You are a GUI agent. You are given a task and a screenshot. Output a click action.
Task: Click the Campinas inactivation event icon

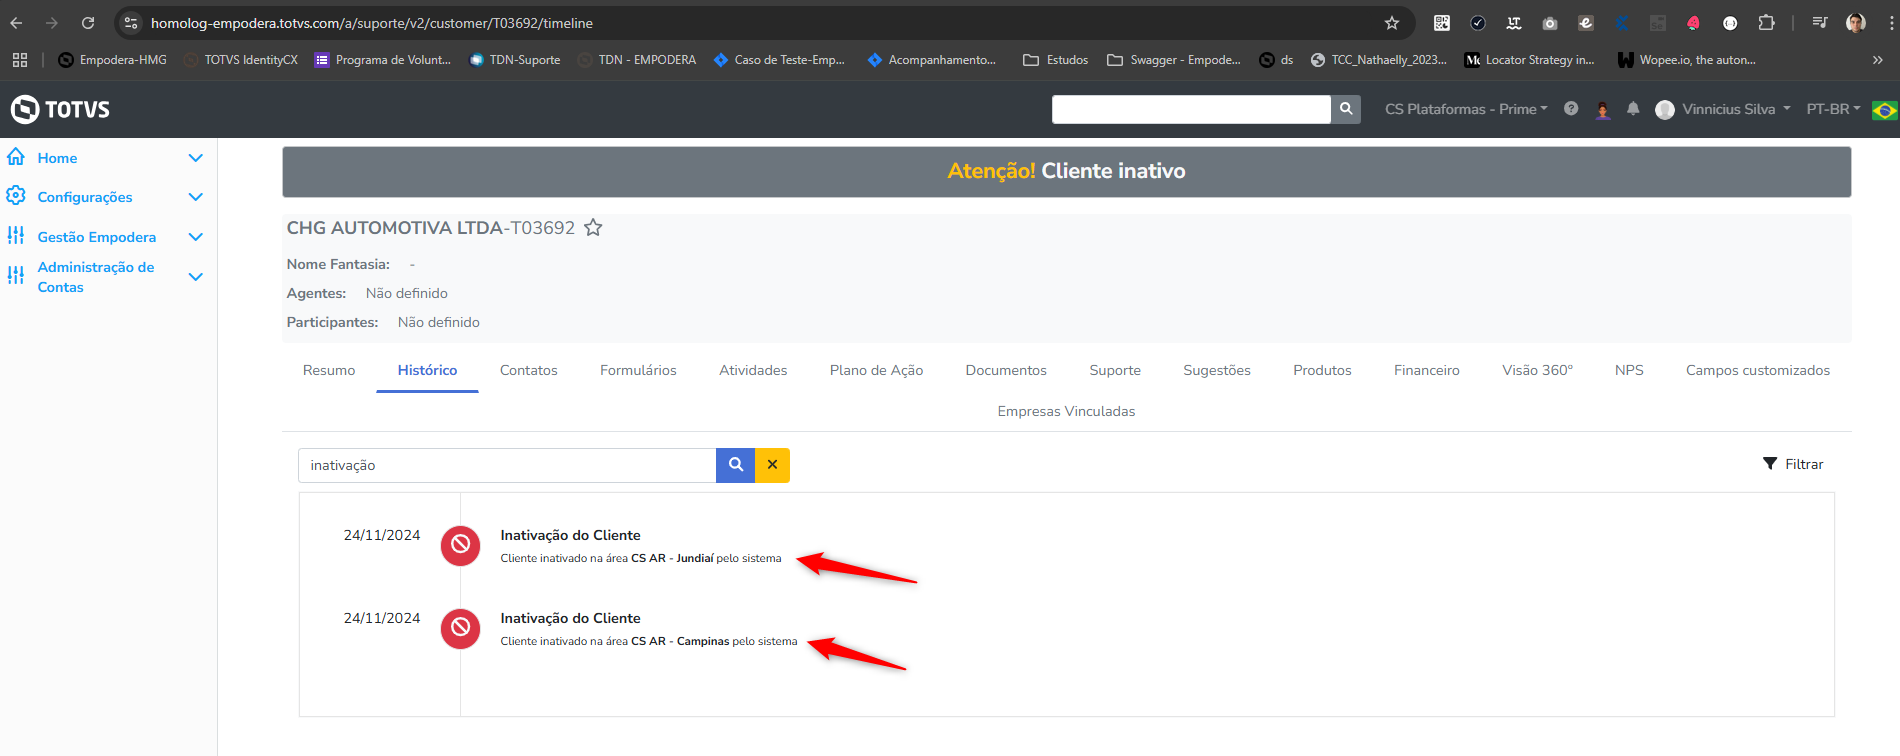[460, 628]
